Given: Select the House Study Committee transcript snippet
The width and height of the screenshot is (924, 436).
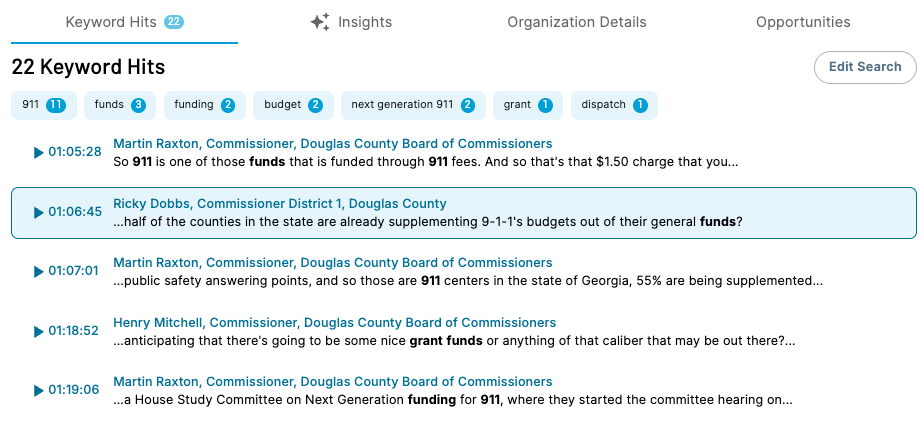Looking at the screenshot, I should (x=453, y=400).
